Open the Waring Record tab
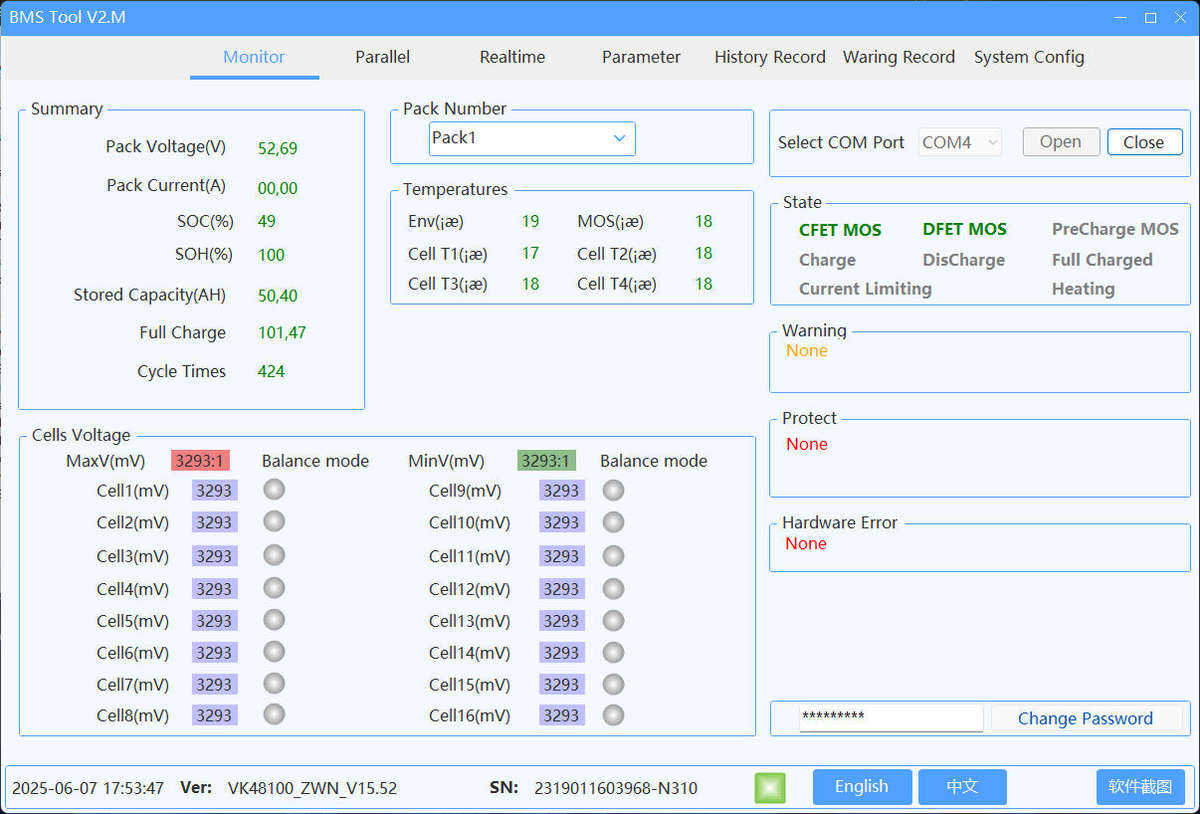The image size is (1200, 814). pos(898,57)
